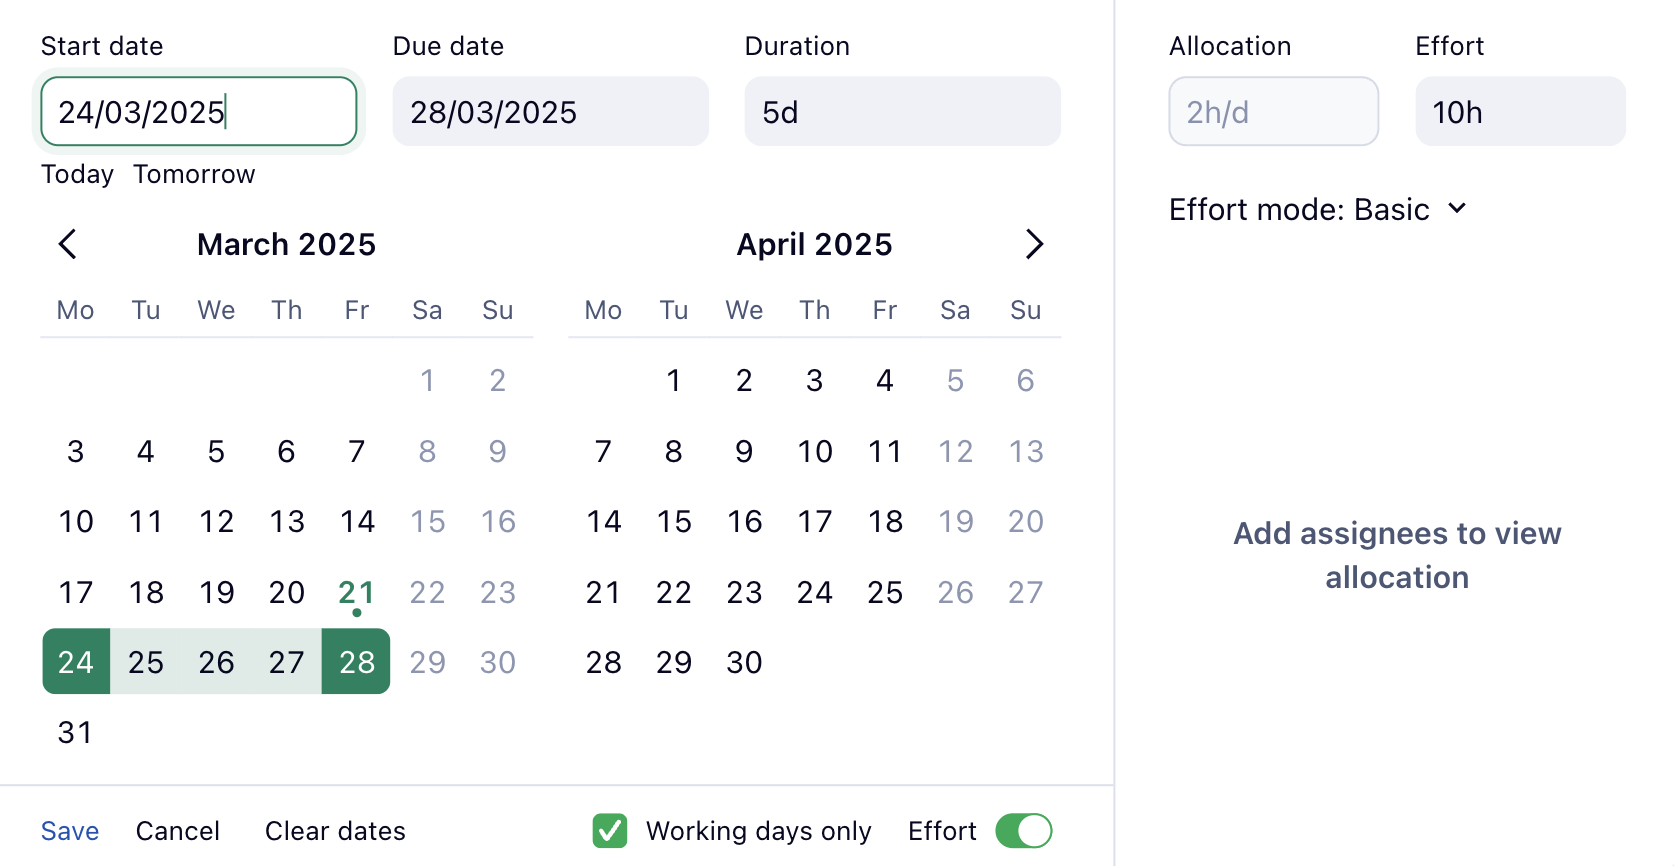Select April 15 in the calendar
This screenshot has width=1674, height=866.
[x=674, y=522]
